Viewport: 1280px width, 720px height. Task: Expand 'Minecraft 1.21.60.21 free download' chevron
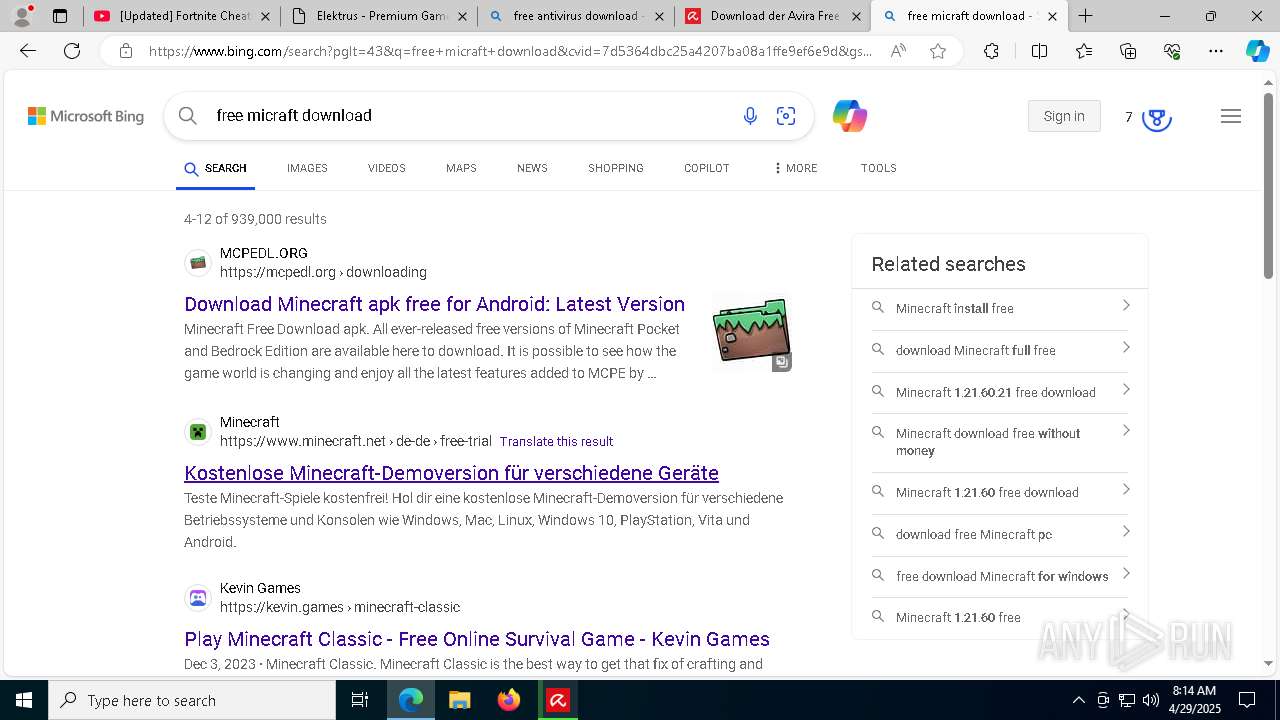1126,390
